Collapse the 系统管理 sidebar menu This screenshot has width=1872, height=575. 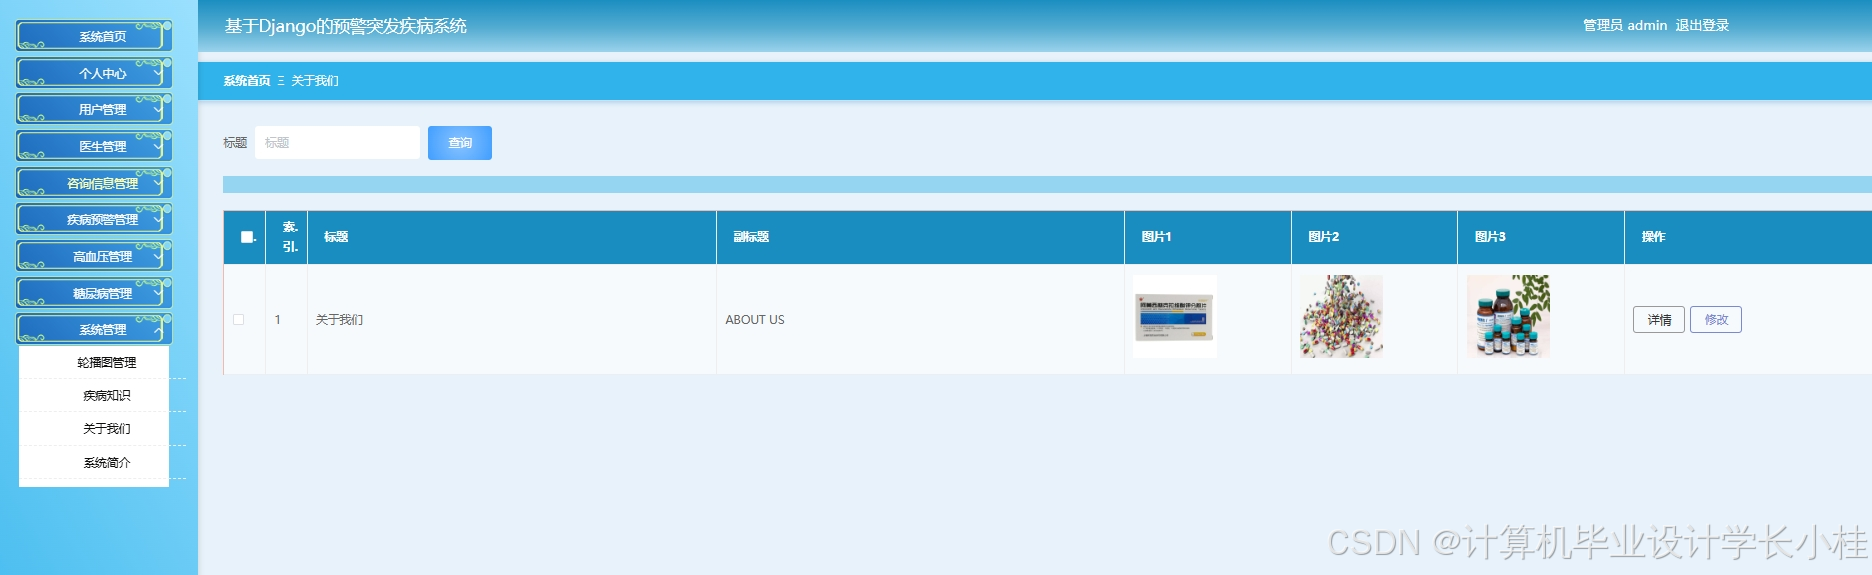pos(94,329)
